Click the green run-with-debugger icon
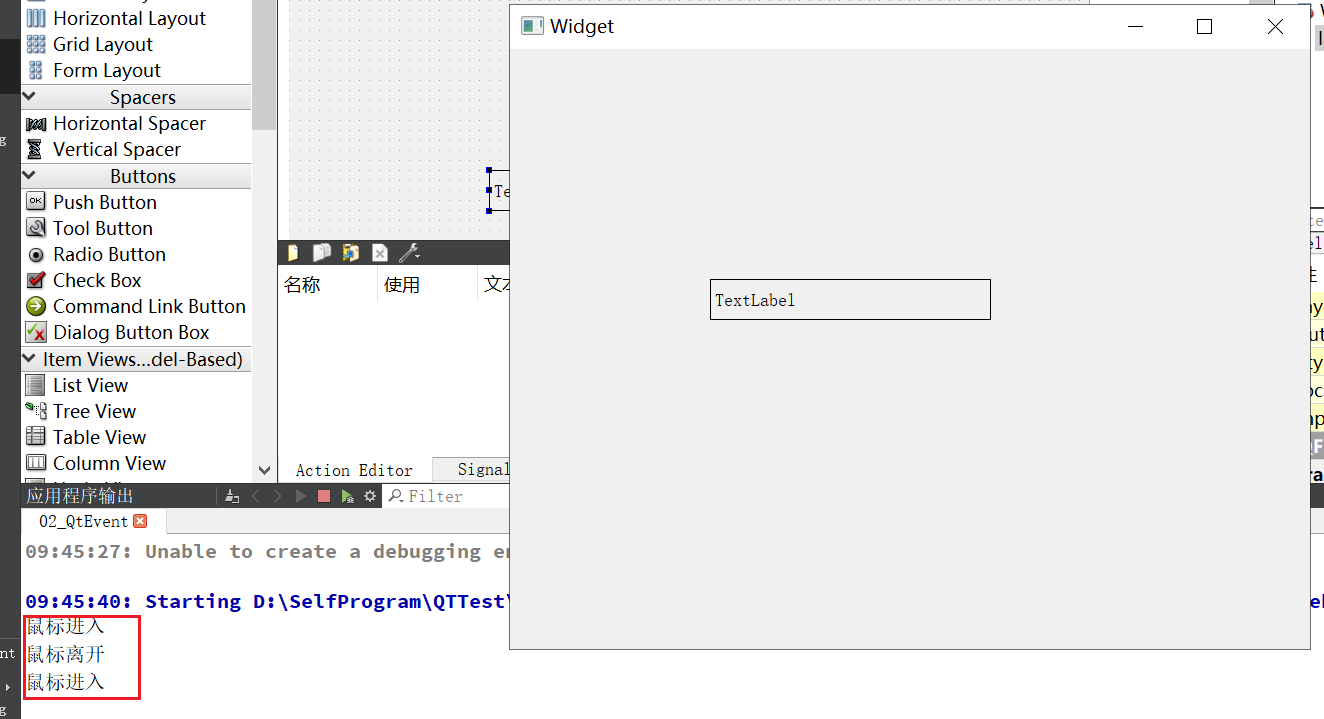The image size is (1324, 719). tap(347, 496)
